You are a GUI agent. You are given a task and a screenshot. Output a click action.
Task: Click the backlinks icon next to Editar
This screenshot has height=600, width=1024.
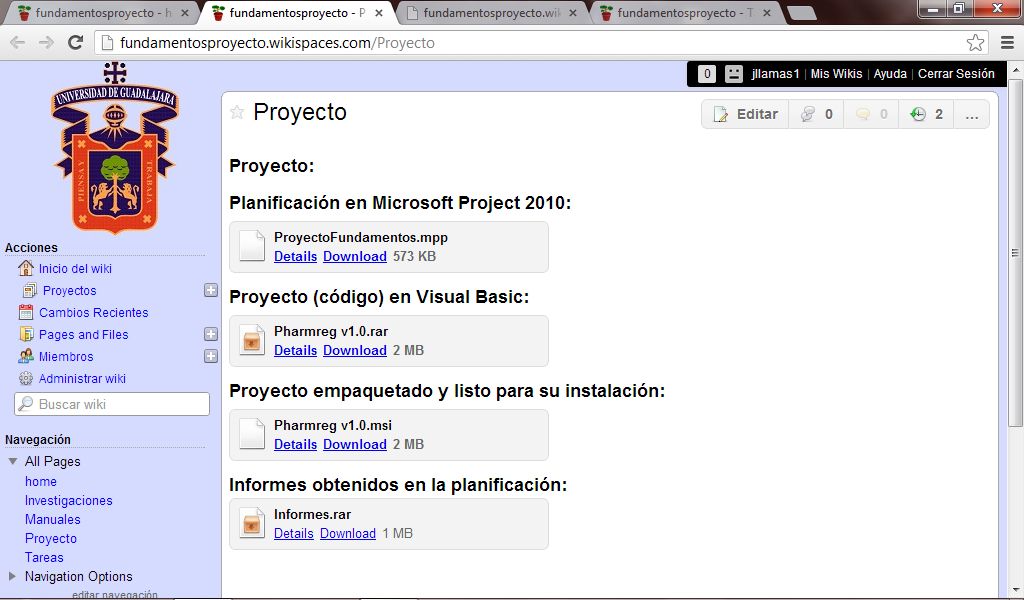tap(807, 113)
